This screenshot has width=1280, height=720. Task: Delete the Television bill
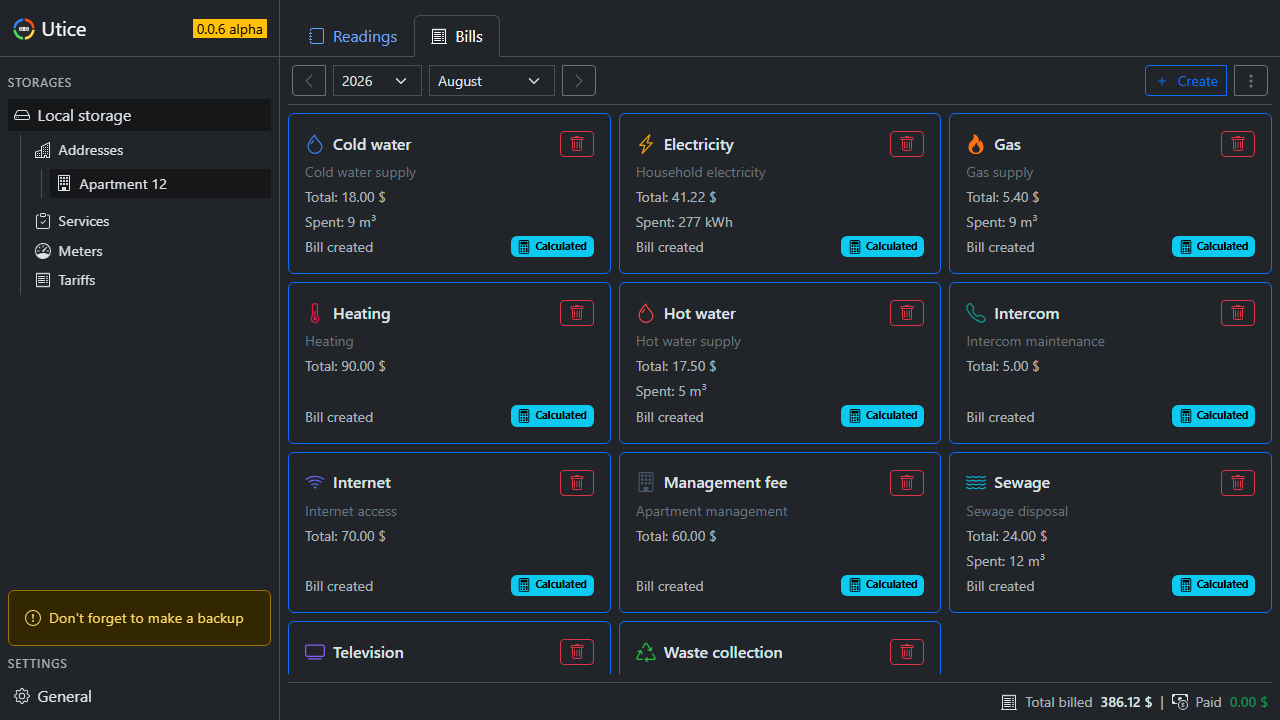(577, 652)
